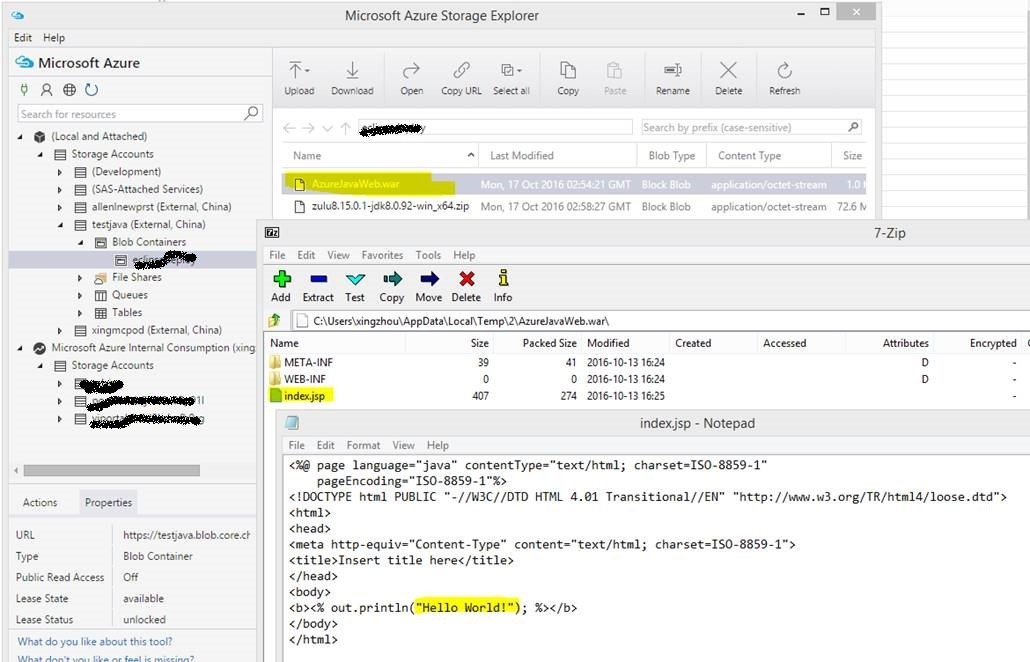Collapse the testjava storage account node
This screenshot has height=662, width=1030.
point(61,225)
